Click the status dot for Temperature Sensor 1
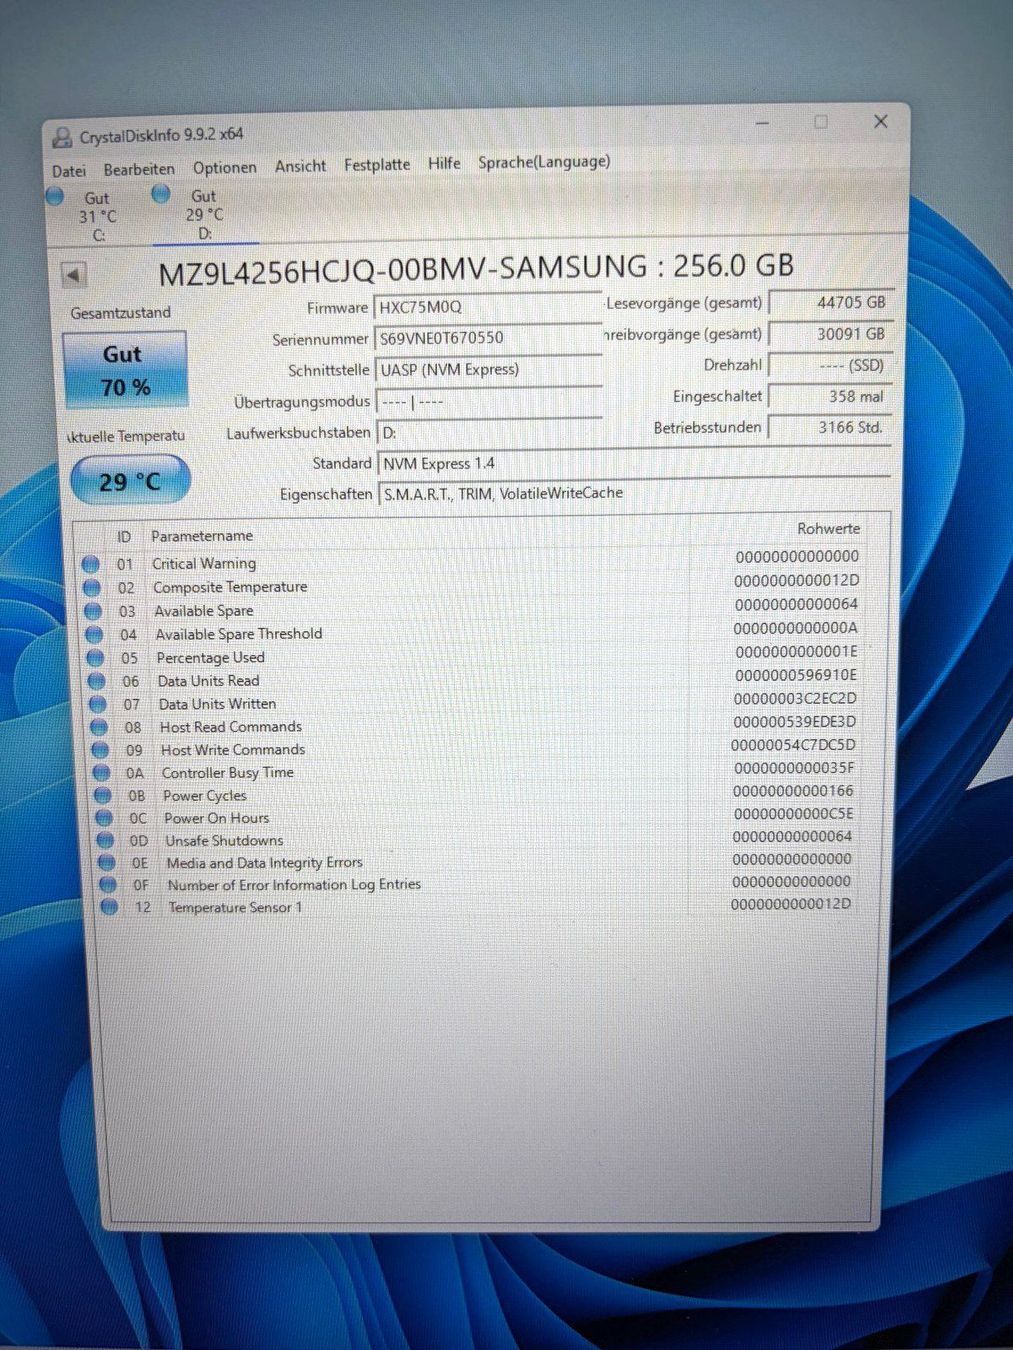The height and width of the screenshot is (1350, 1013). pos(109,907)
